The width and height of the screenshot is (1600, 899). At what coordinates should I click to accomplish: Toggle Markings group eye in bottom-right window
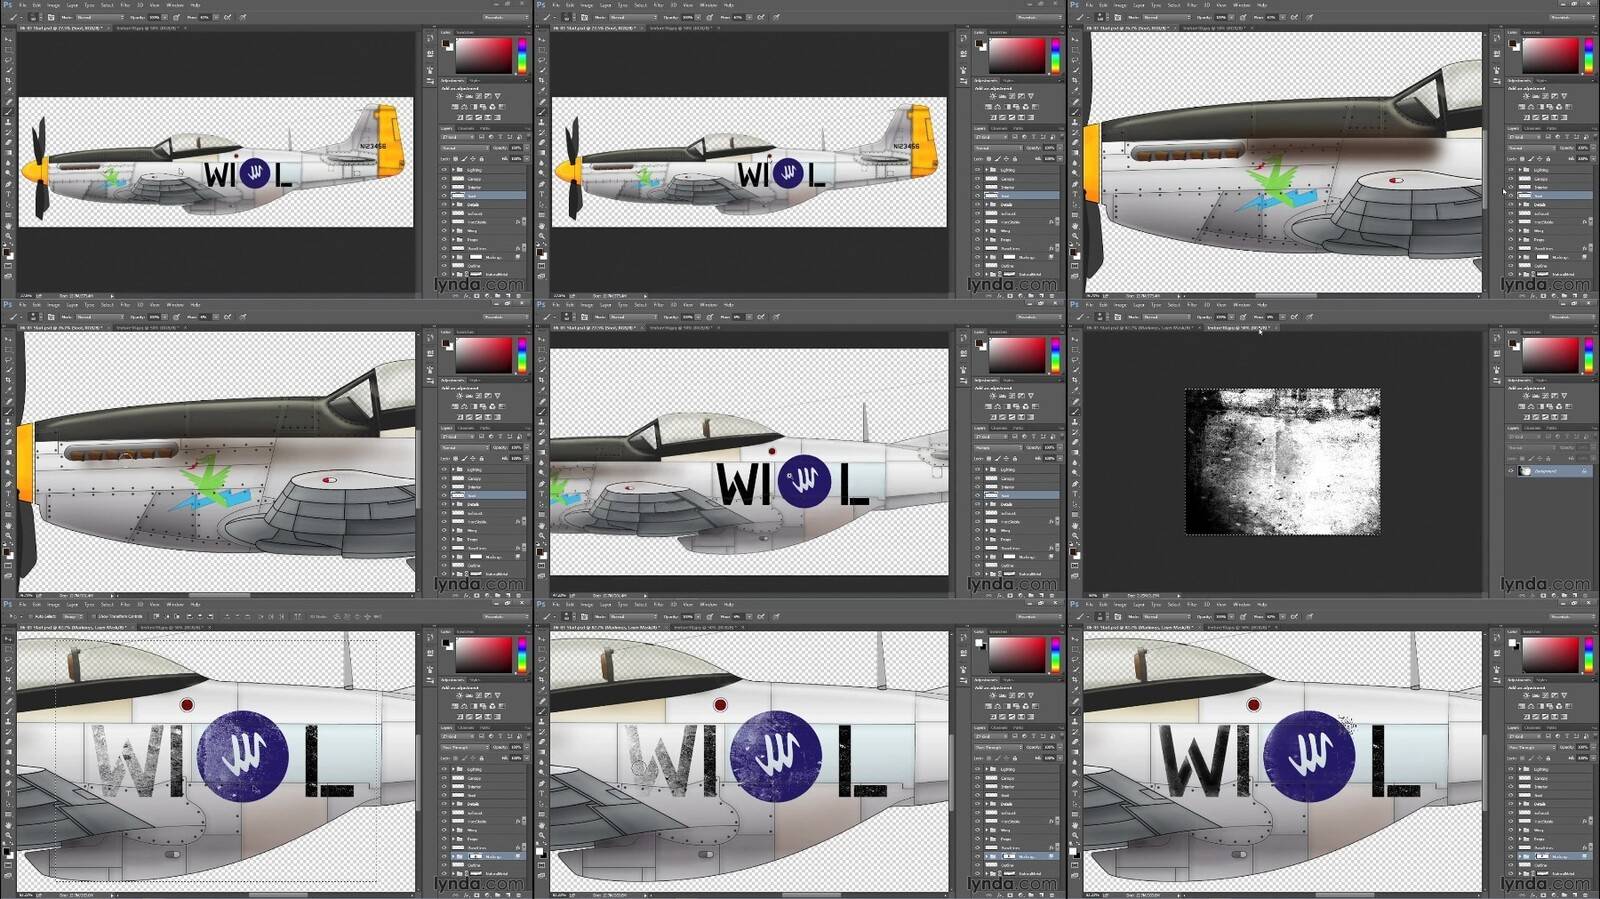[x=1511, y=857]
